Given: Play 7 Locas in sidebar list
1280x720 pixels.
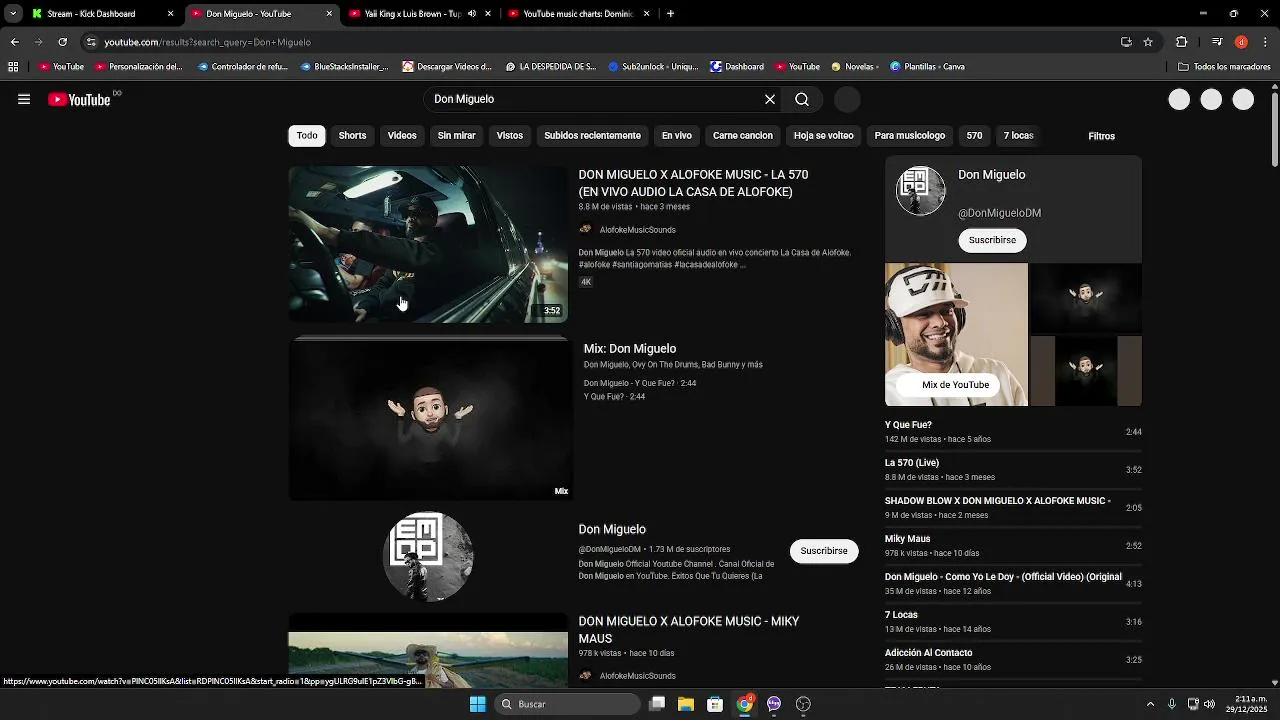Looking at the screenshot, I should [x=1013, y=622].
